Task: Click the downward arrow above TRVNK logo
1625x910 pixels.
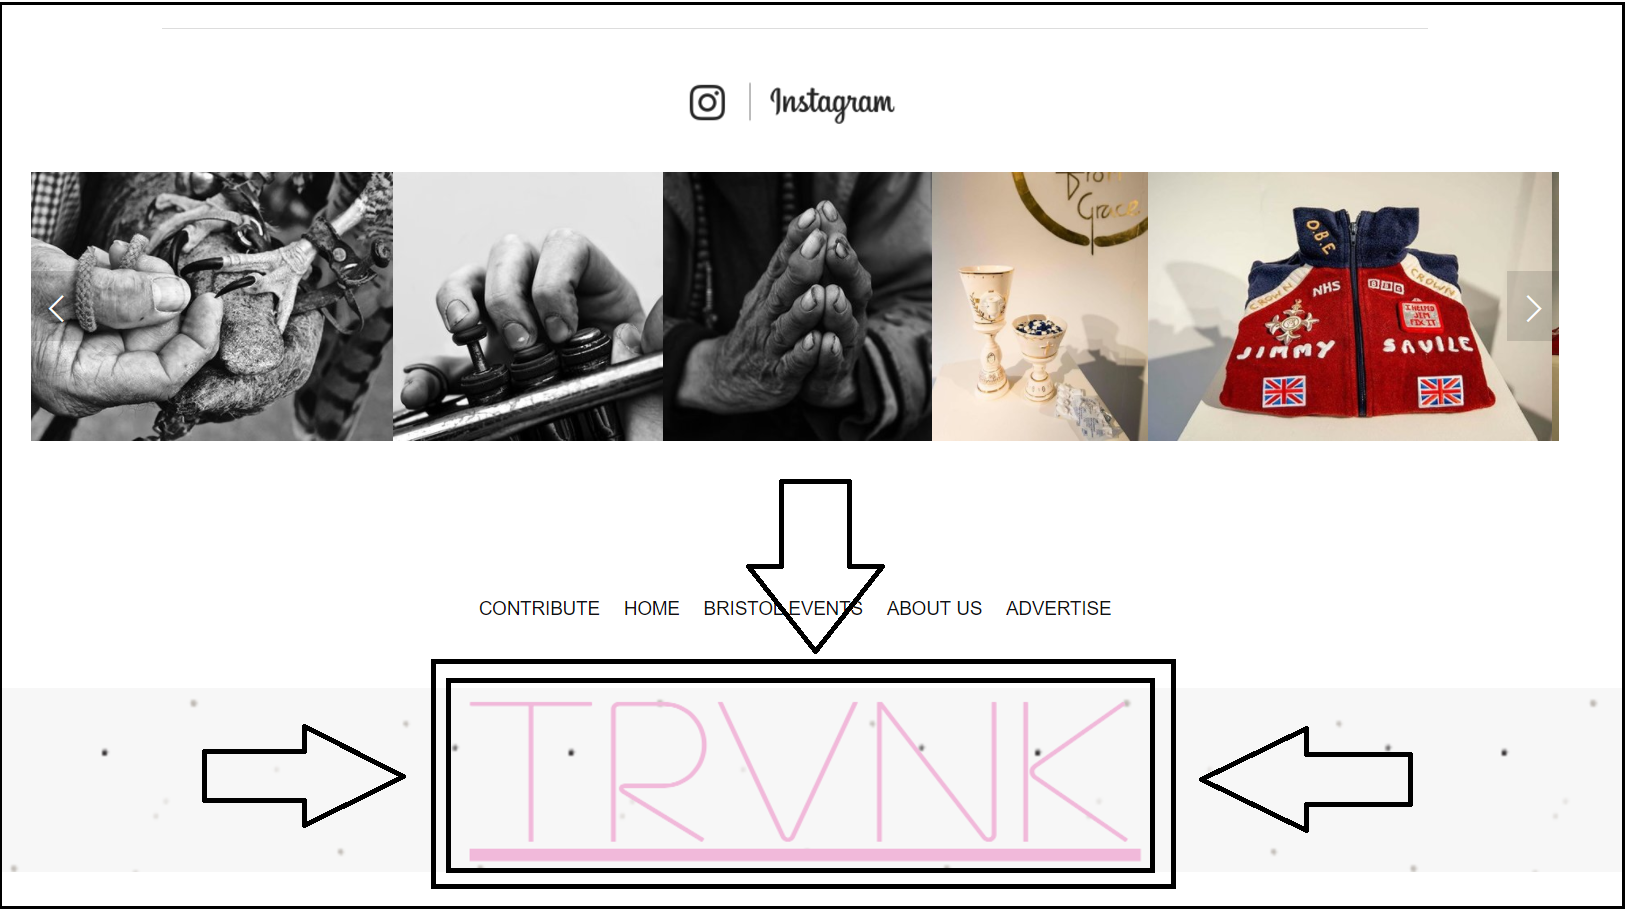Action: (815, 565)
